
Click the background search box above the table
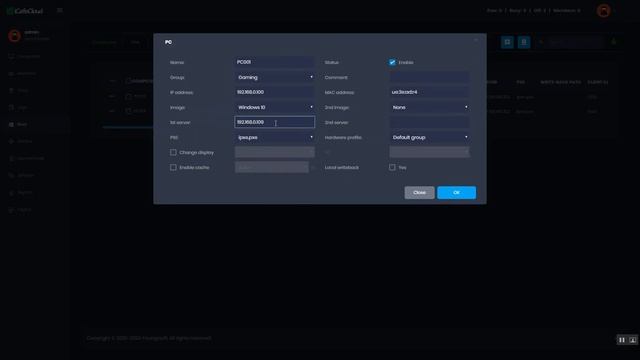pyautogui.click(x=575, y=42)
